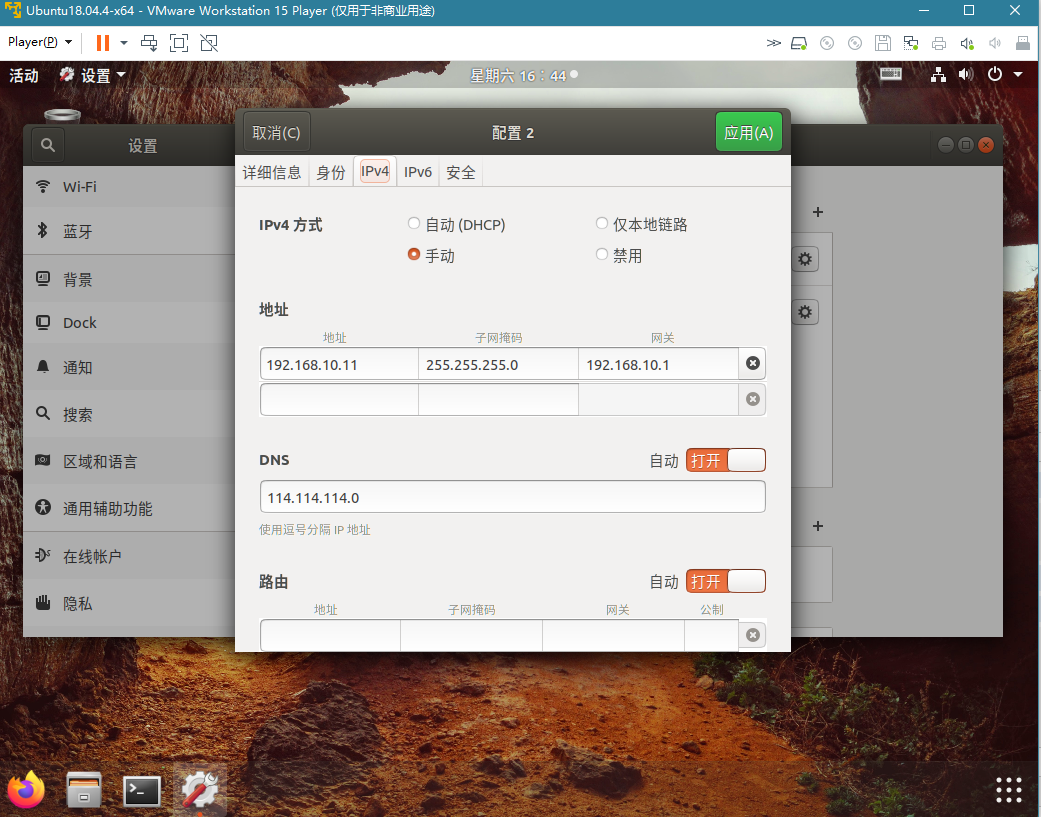
Task: Open the Files manager from the dock
Action: (84, 790)
